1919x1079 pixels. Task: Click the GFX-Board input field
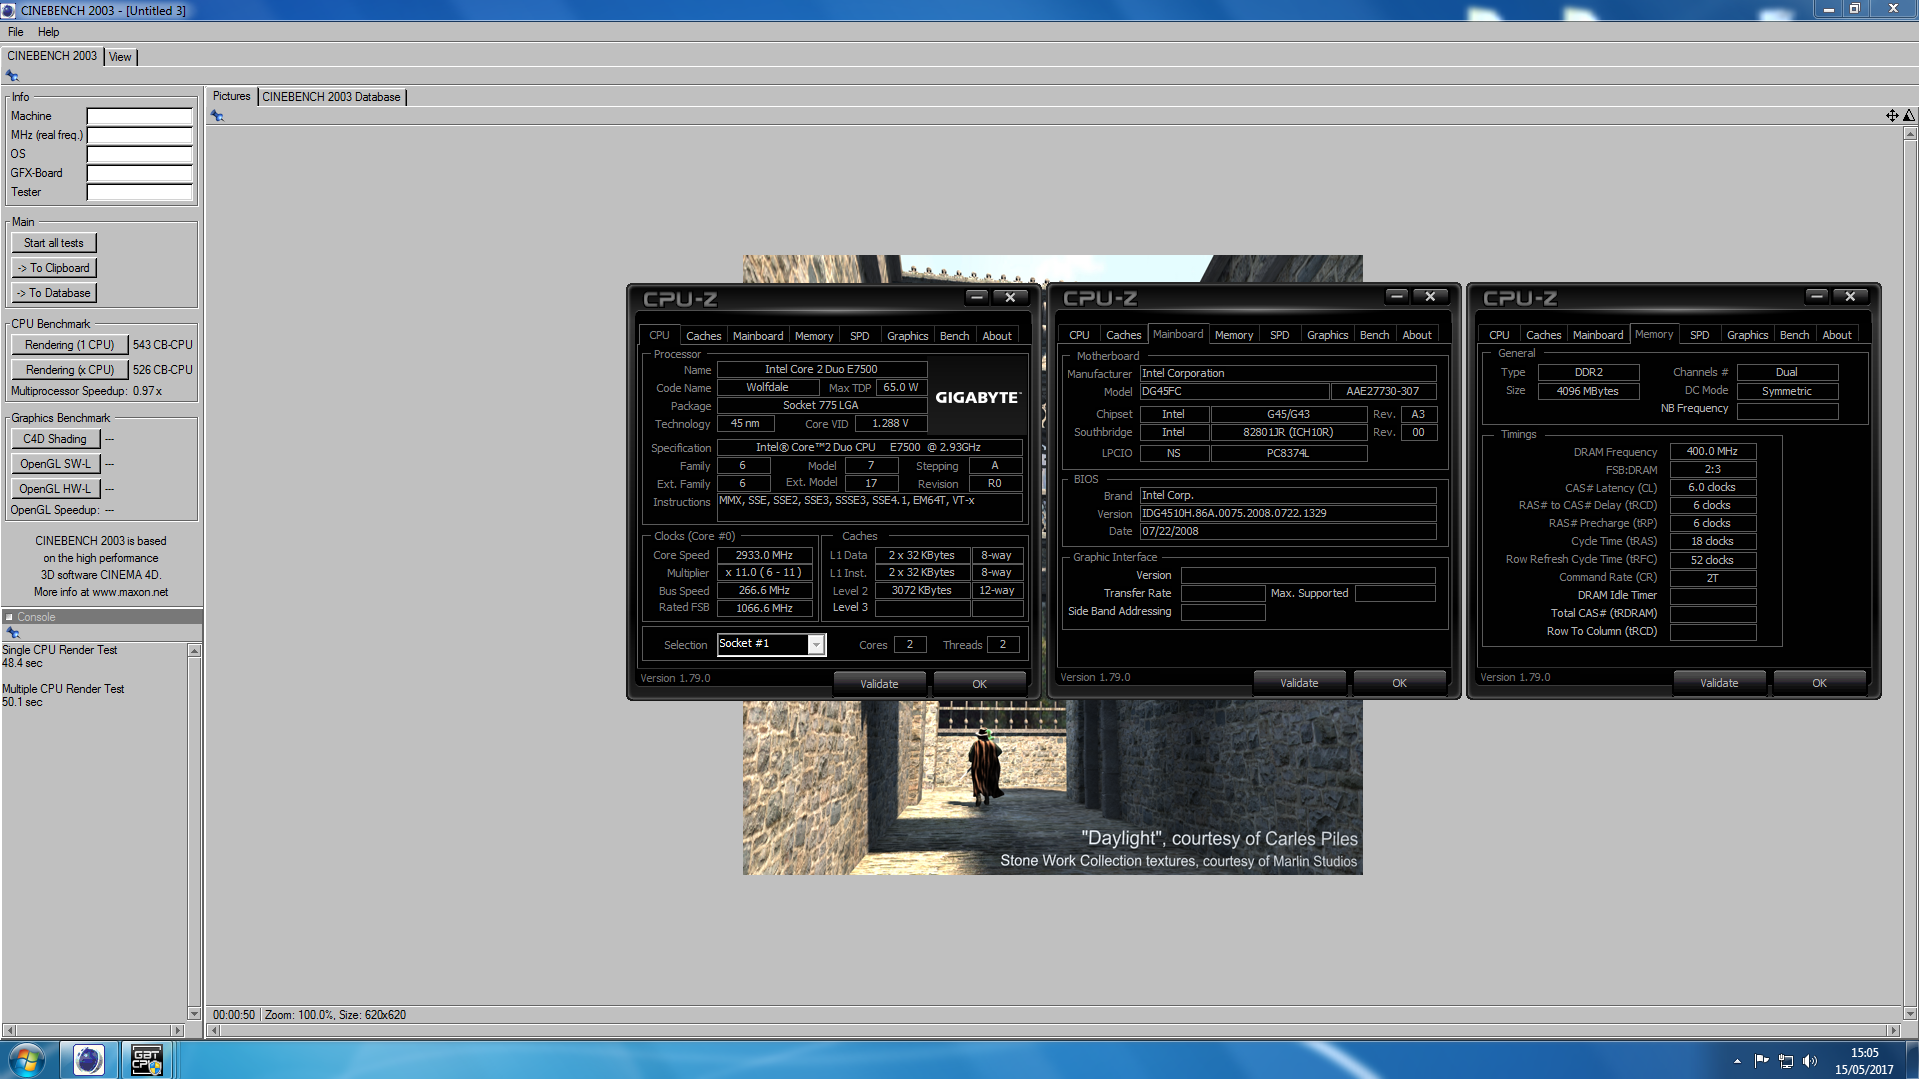(139, 173)
